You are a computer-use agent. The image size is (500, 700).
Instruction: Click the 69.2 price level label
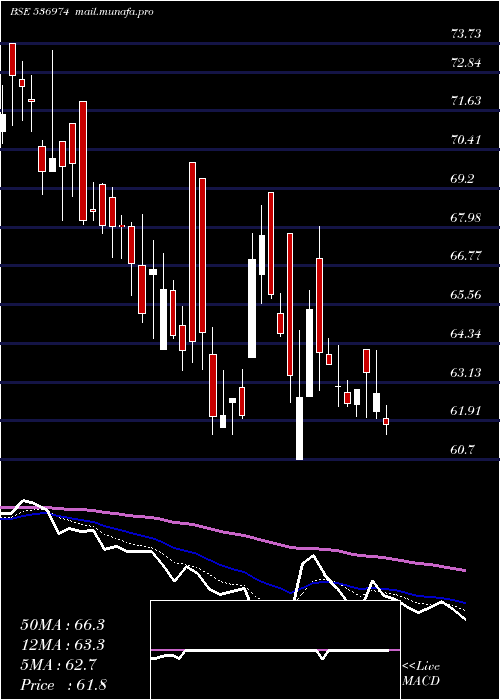click(462, 179)
